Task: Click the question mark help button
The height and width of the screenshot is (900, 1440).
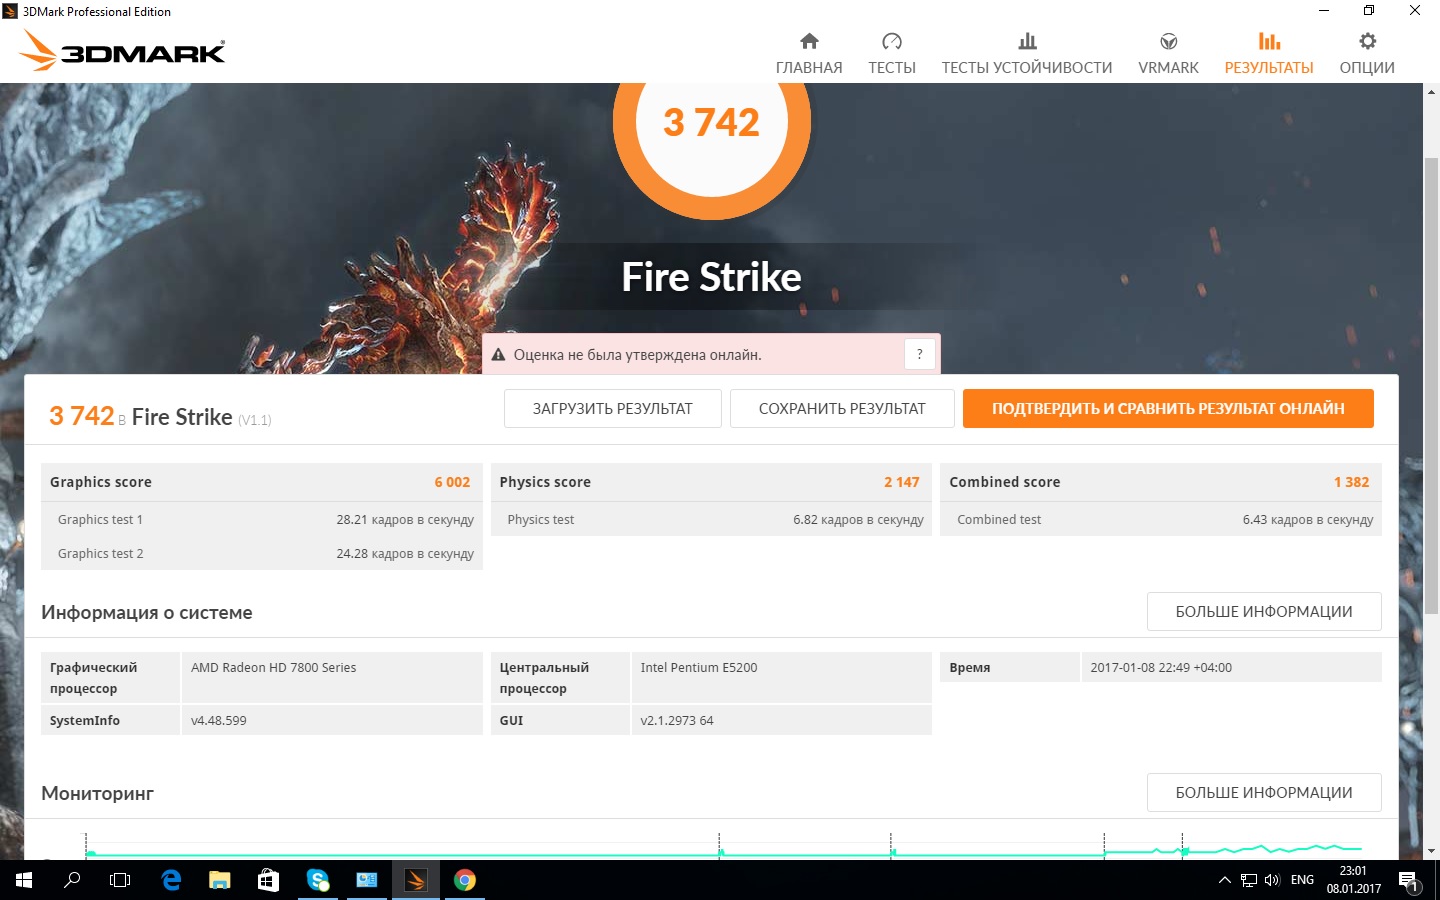Action: pyautogui.click(x=920, y=354)
